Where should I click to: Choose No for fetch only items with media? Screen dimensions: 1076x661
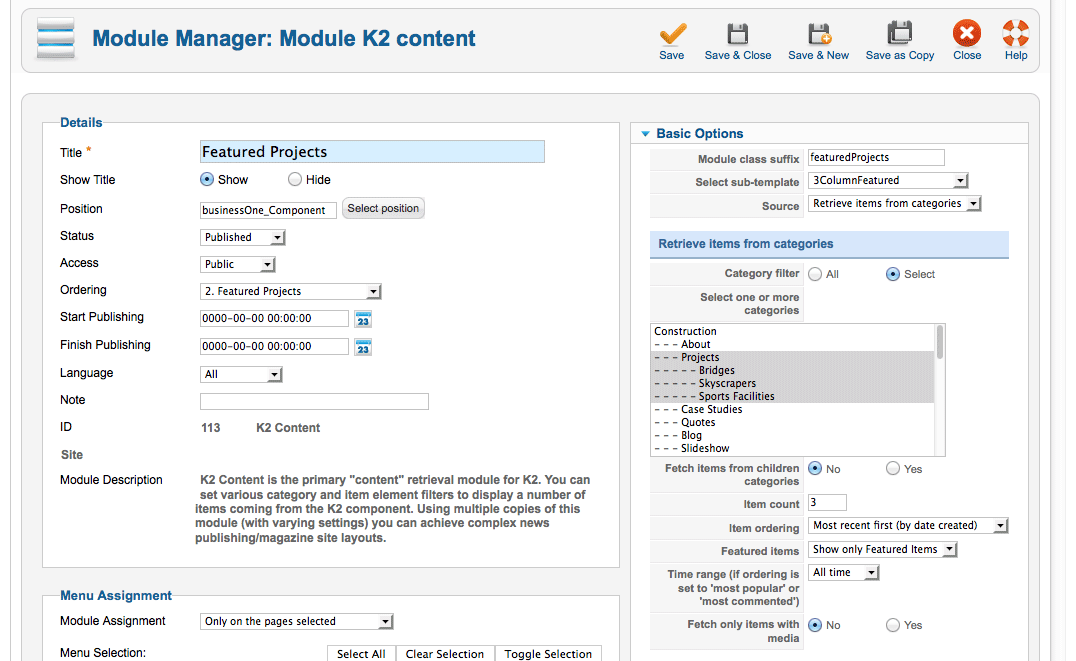click(x=815, y=625)
